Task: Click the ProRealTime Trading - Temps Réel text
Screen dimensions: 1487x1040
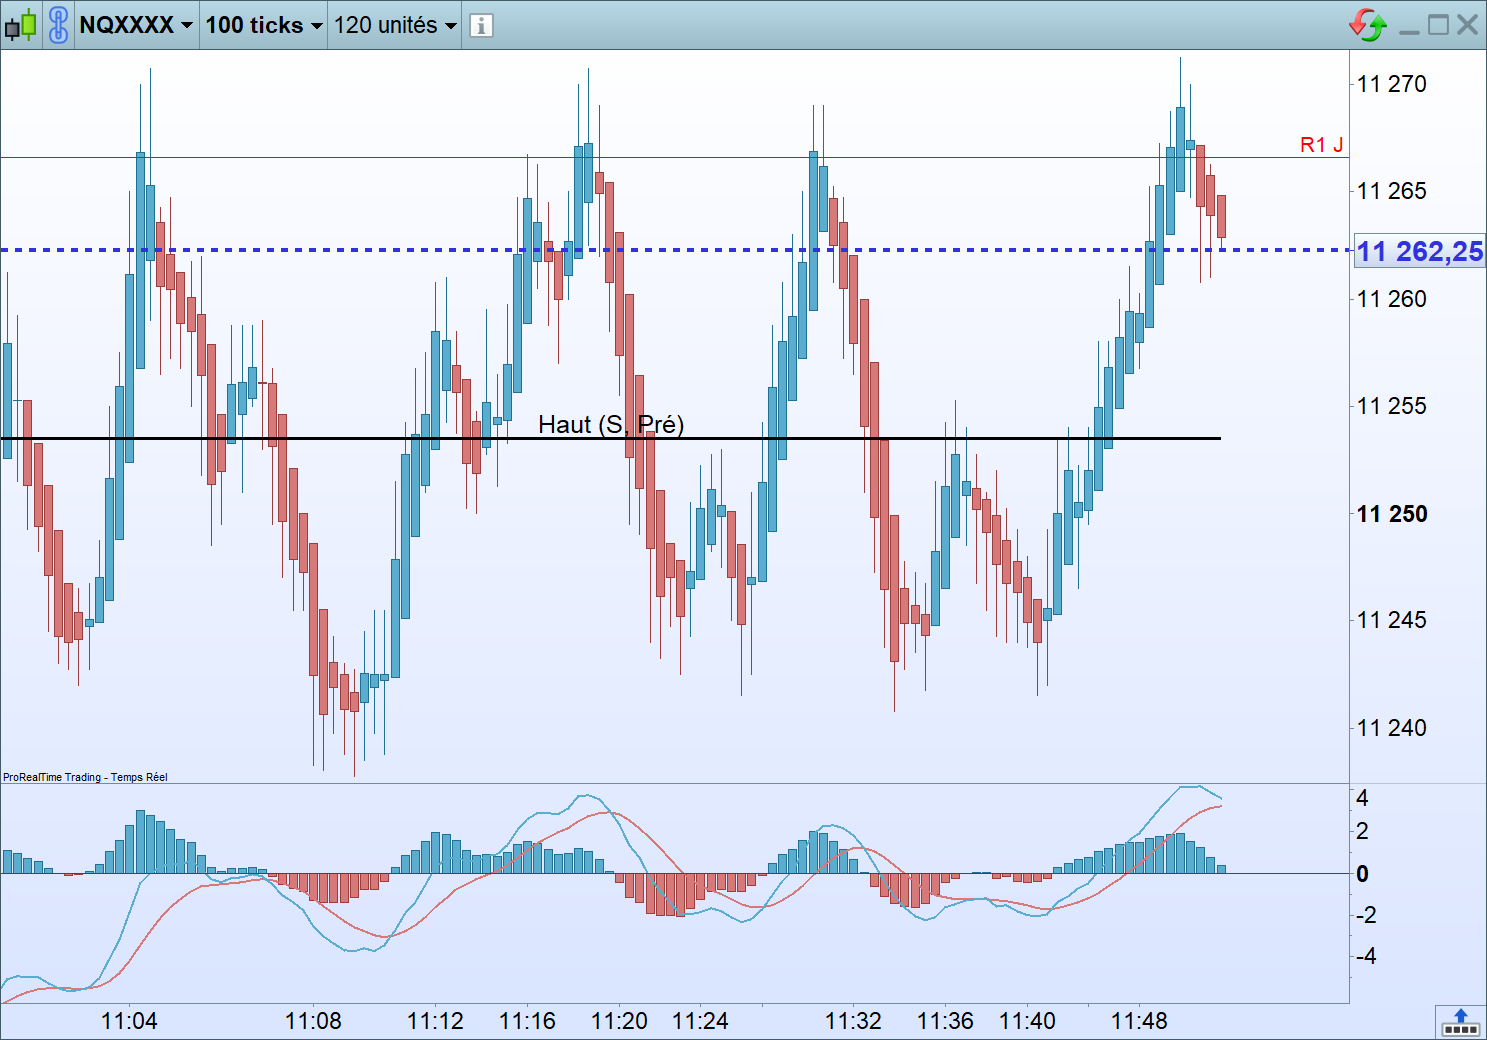Action: (85, 777)
